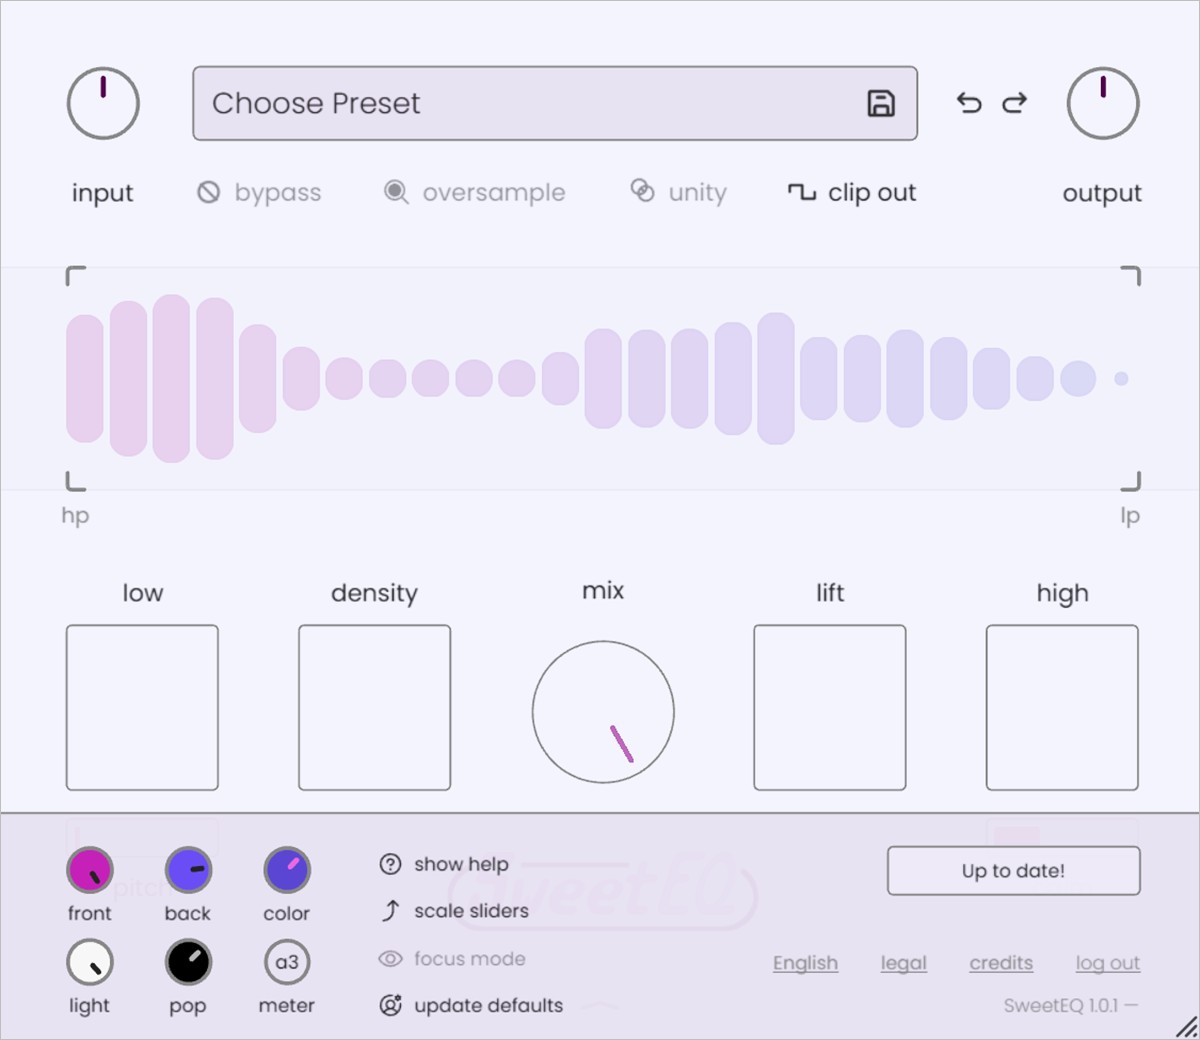The image size is (1200, 1040).
Task: Click the mix knob
Action: [x=603, y=712]
